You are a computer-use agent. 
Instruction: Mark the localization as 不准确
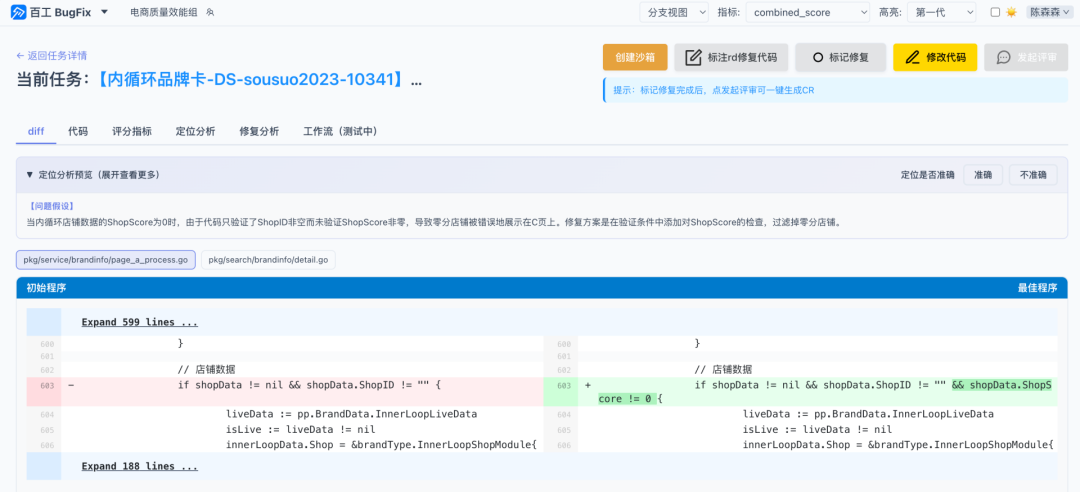coord(1033,175)
